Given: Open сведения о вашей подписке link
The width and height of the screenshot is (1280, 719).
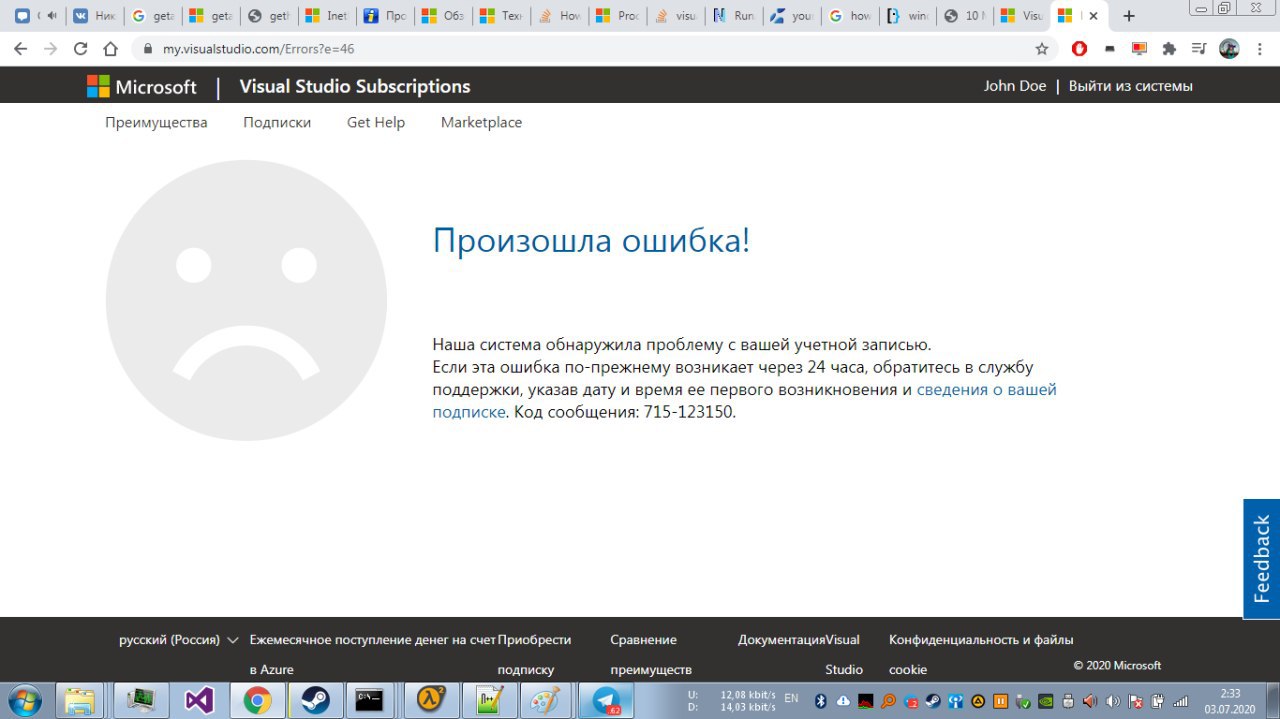Looking at the screenshot, I should [744, 400].
